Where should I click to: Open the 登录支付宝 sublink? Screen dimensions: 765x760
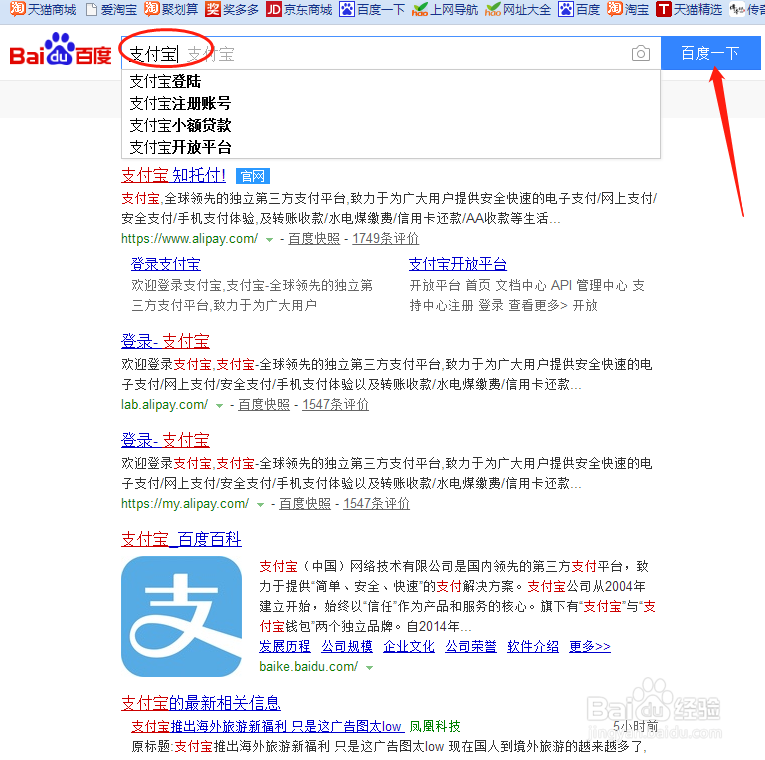[x=166, y=264]
